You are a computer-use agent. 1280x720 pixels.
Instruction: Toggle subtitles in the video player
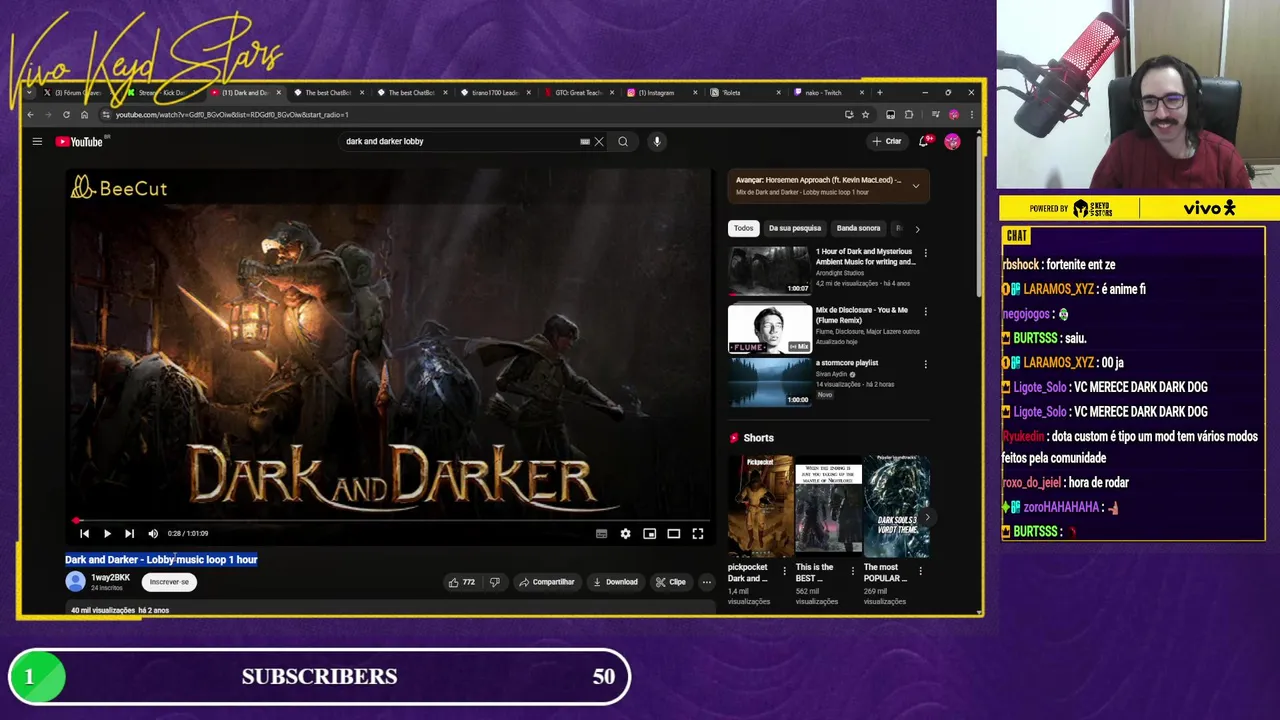[601, 534]
